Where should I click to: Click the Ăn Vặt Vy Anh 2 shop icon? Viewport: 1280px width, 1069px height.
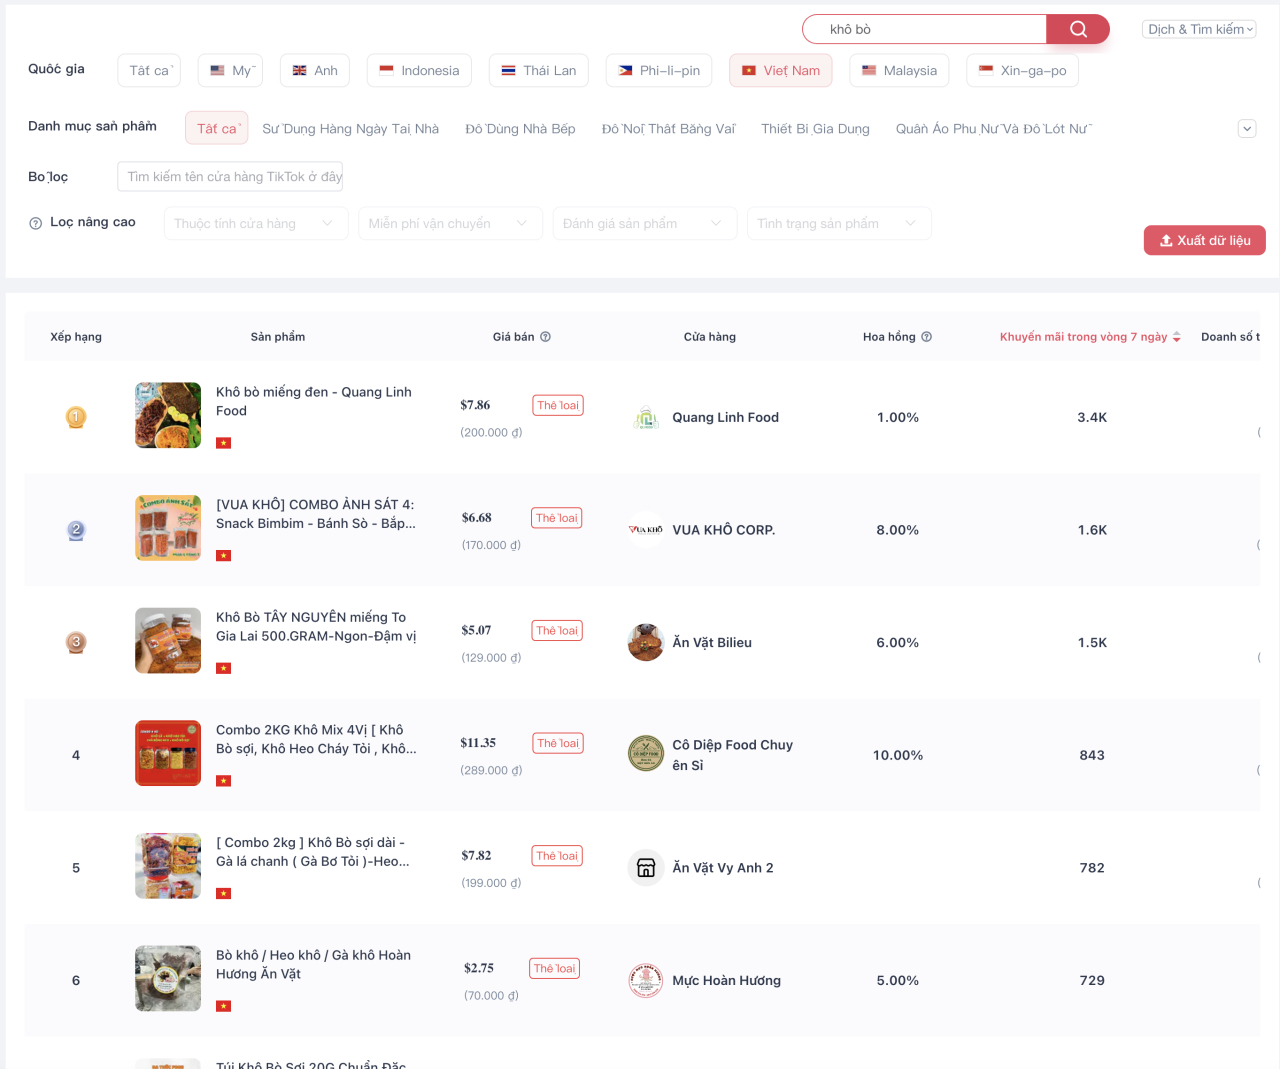(646, 868)
